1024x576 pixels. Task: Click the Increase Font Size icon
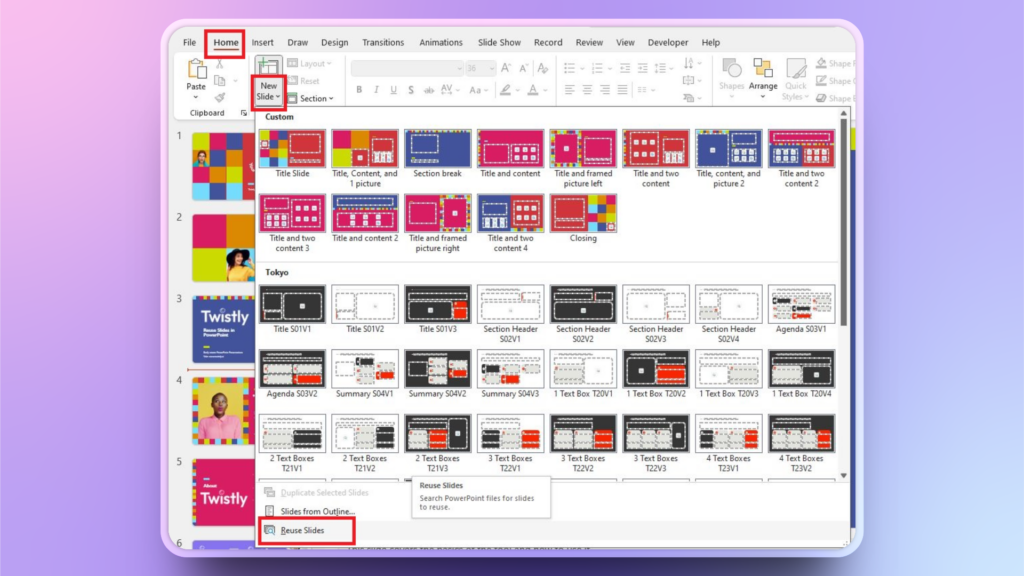[505, 68]
